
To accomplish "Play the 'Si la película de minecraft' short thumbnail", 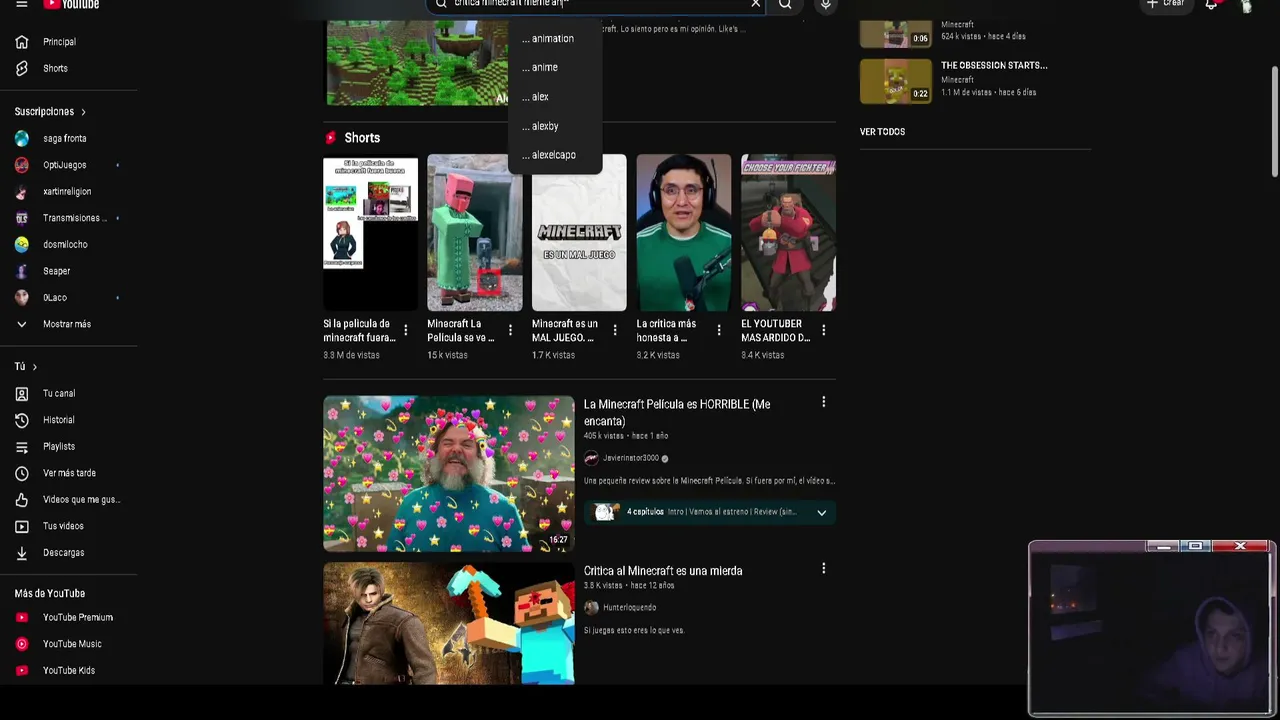I will tap(370, 232).
